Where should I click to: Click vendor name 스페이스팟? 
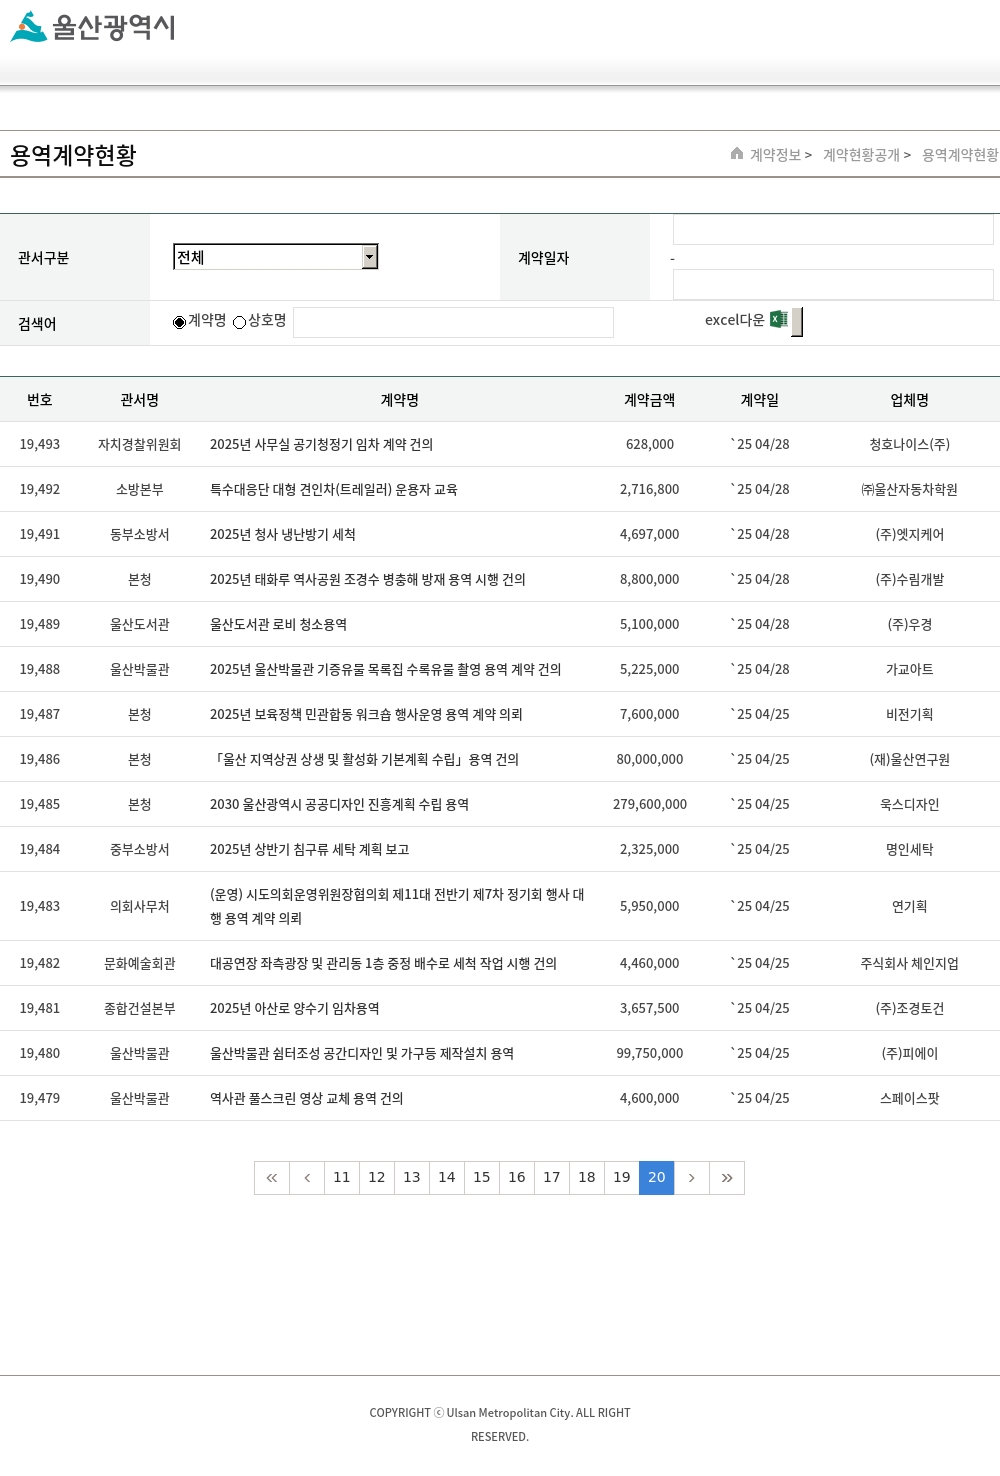click(910, 1099)
